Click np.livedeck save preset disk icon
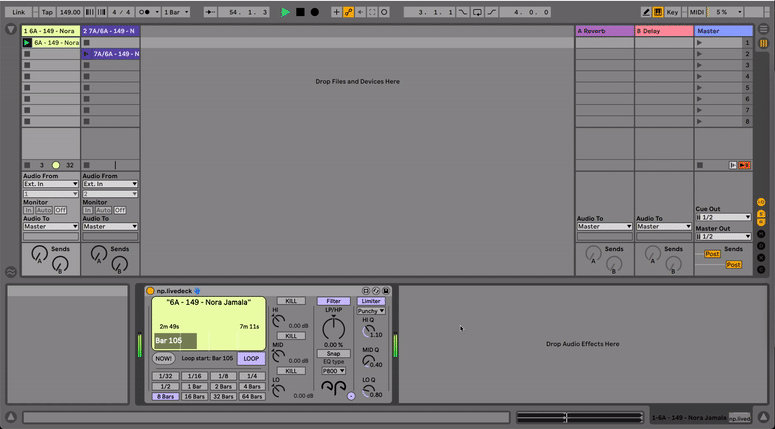775x429 pixels. point(386,291)
